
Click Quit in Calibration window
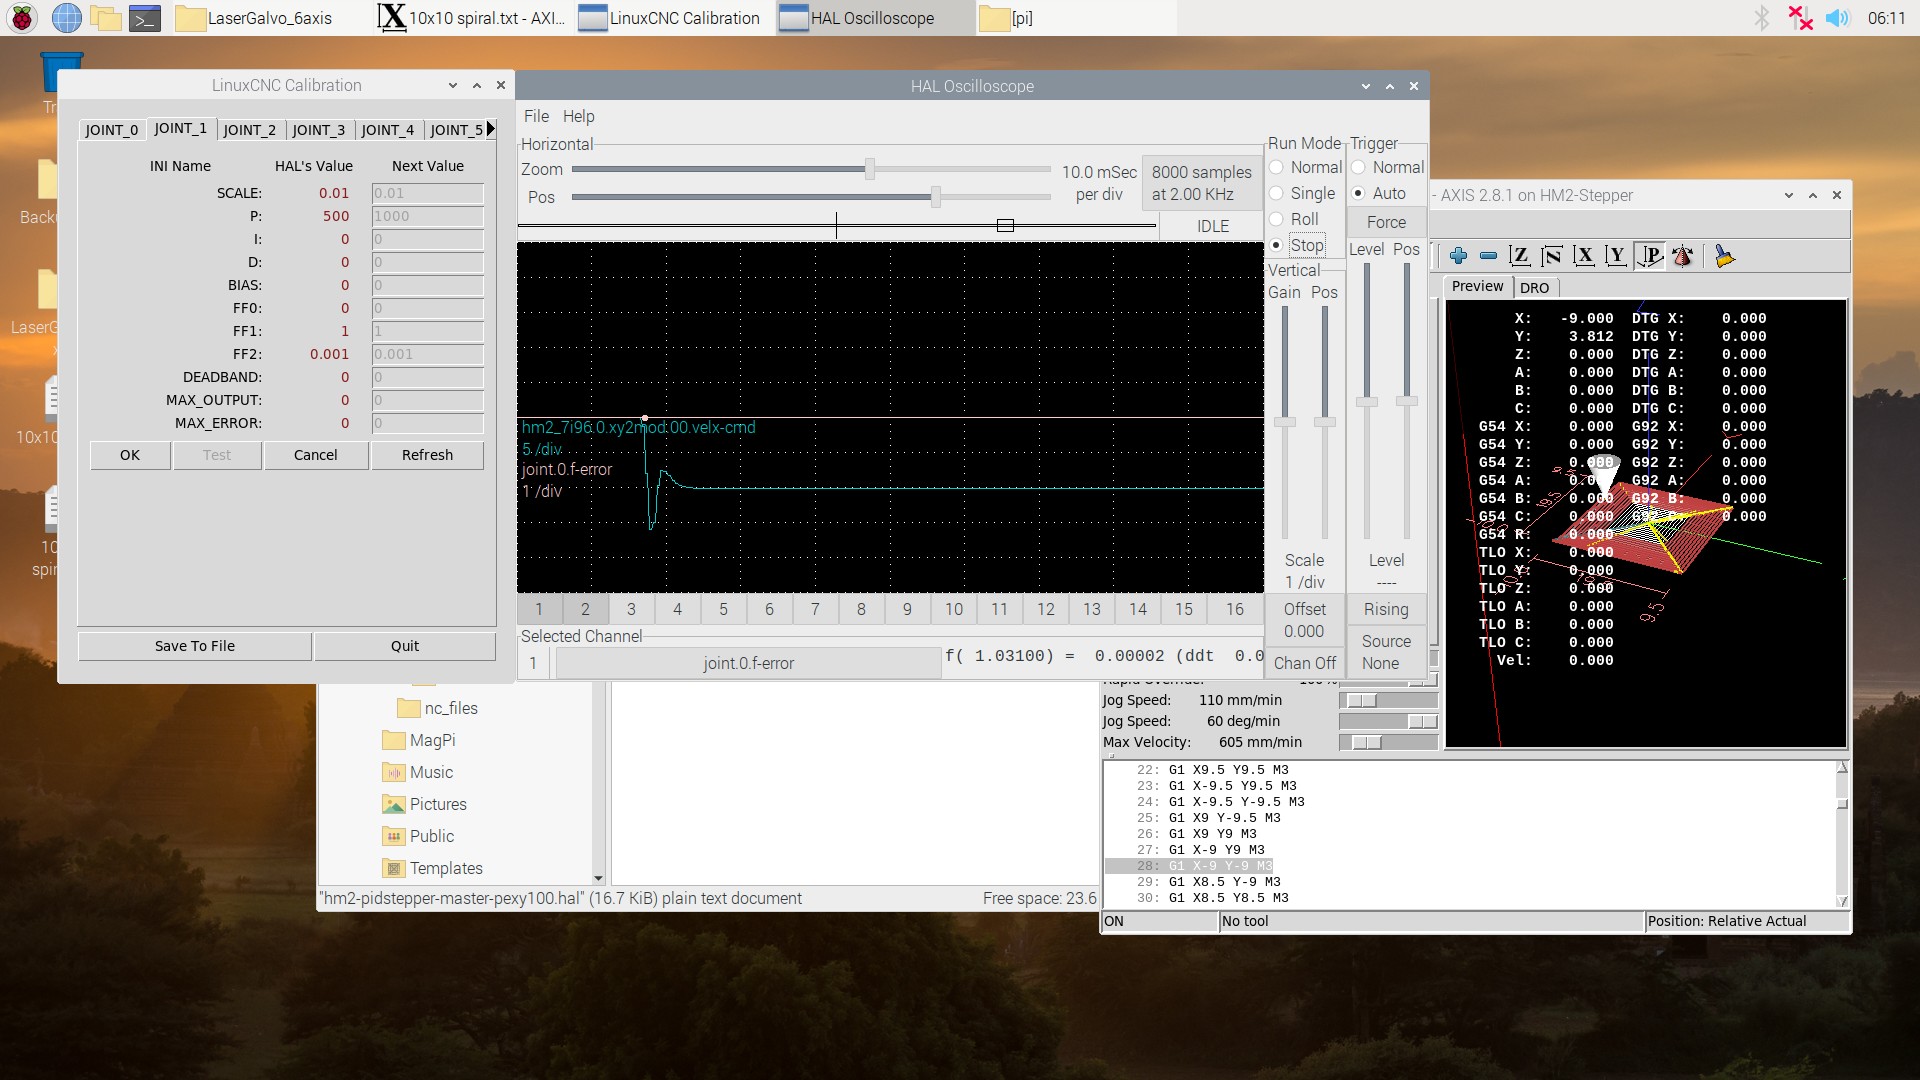click(405, 646)
